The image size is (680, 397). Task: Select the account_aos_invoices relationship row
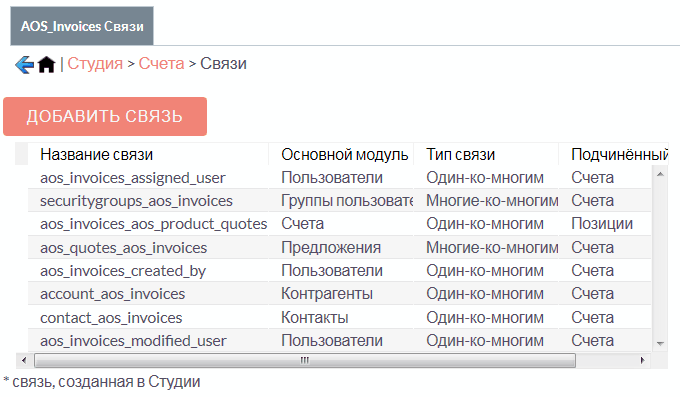(x=340, y=294)
